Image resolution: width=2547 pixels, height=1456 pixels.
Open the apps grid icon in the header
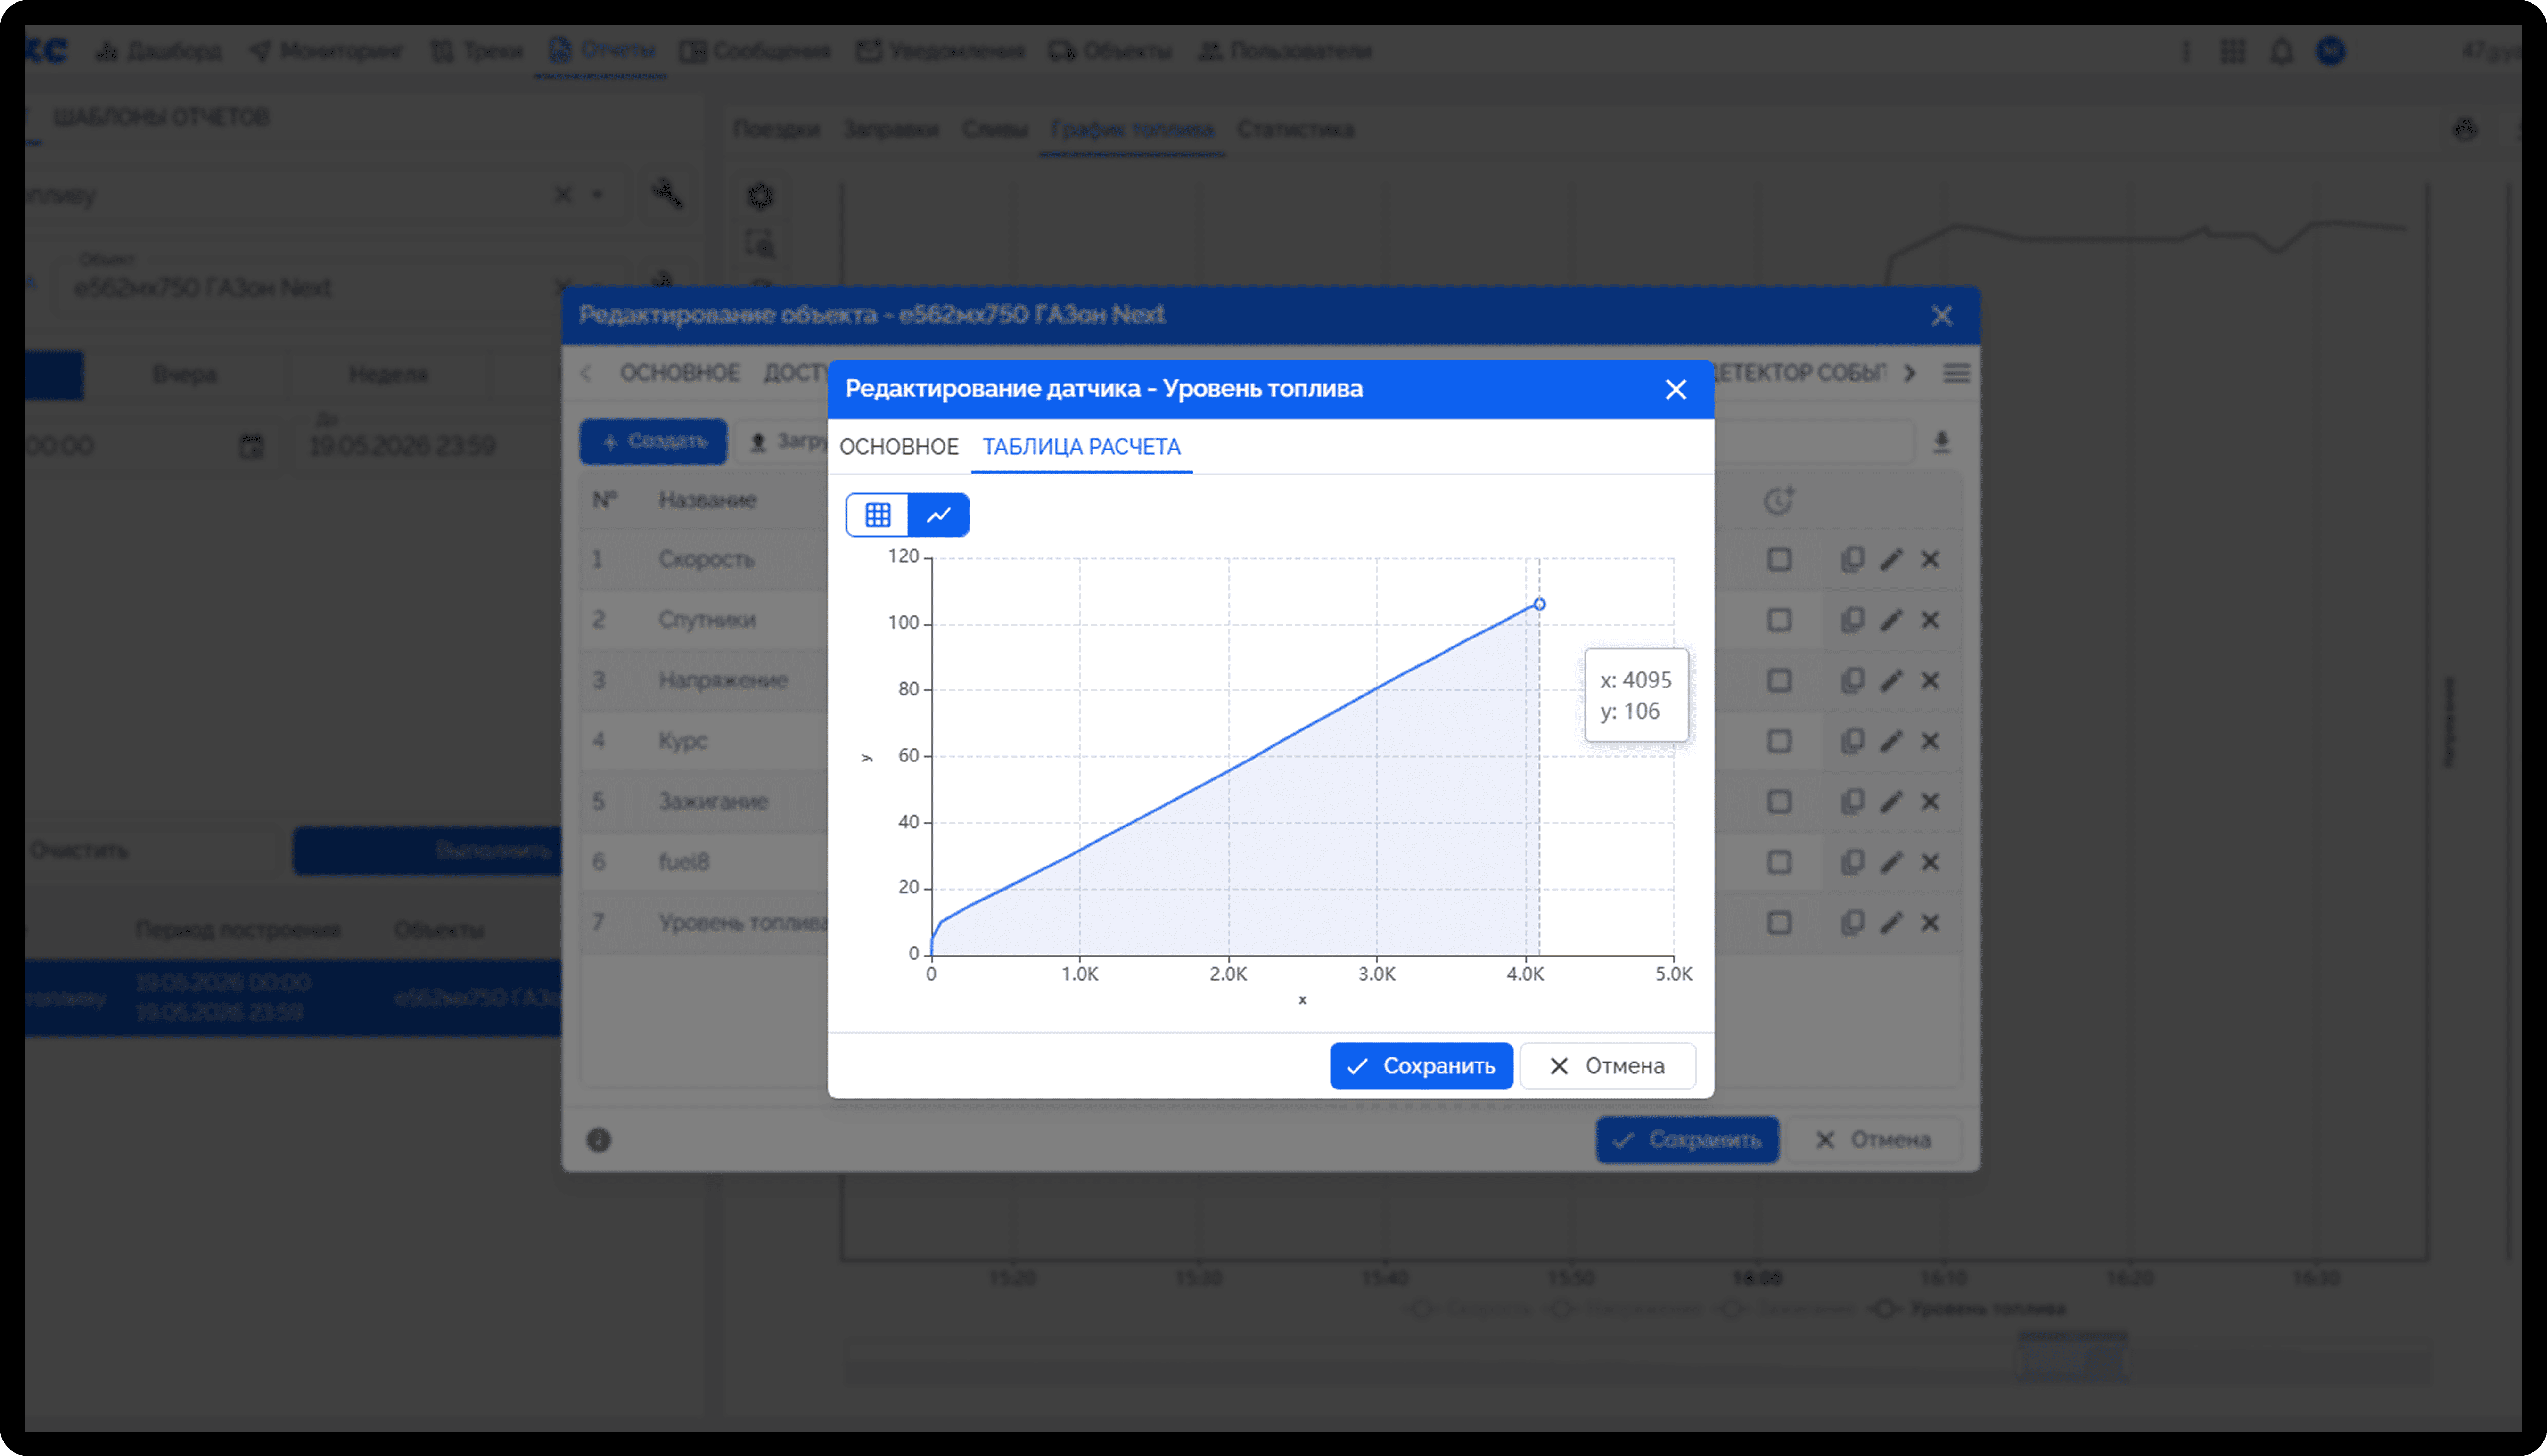[x=2232, y=51]
